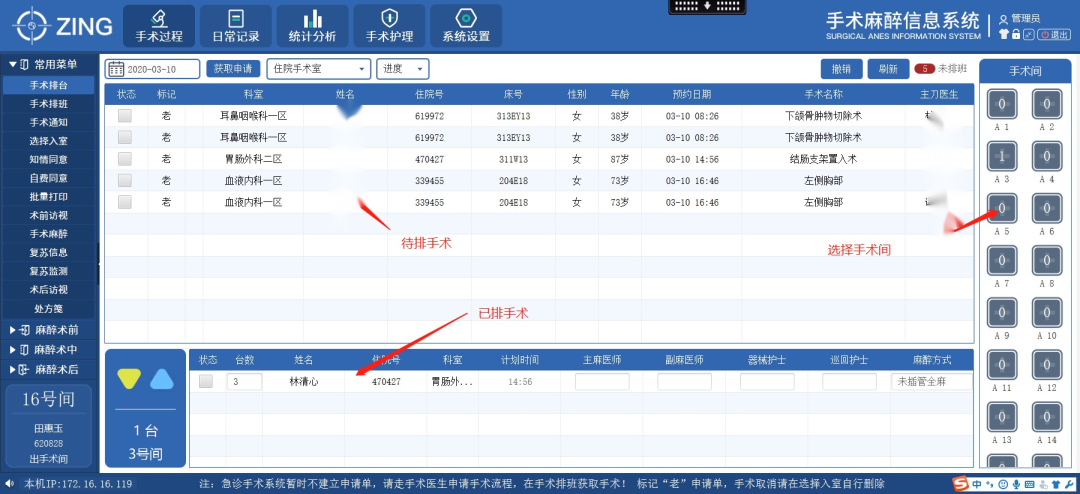The height and width of the screenshot is (494, 1080).
Task: Open 手术通知 in the sidebar
Action: tap(48, 123)
